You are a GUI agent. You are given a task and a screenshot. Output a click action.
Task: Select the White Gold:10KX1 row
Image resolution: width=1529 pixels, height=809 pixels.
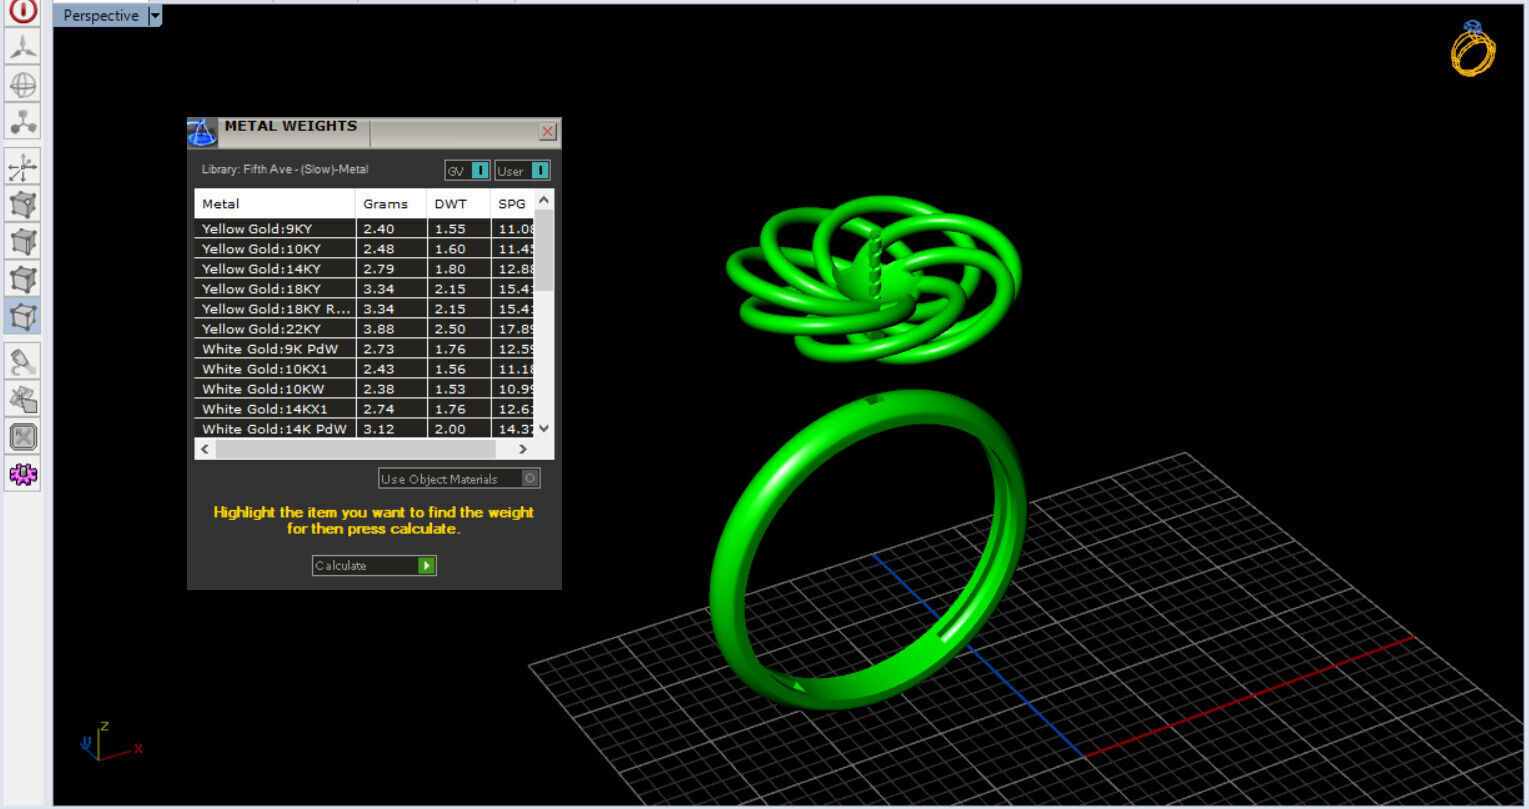click(x=365, y=369)
